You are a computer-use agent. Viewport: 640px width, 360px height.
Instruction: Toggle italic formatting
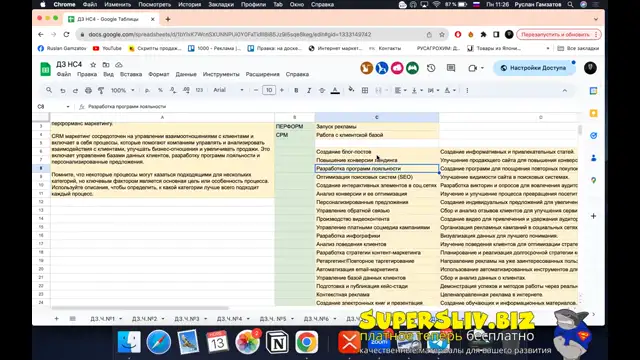309,90
